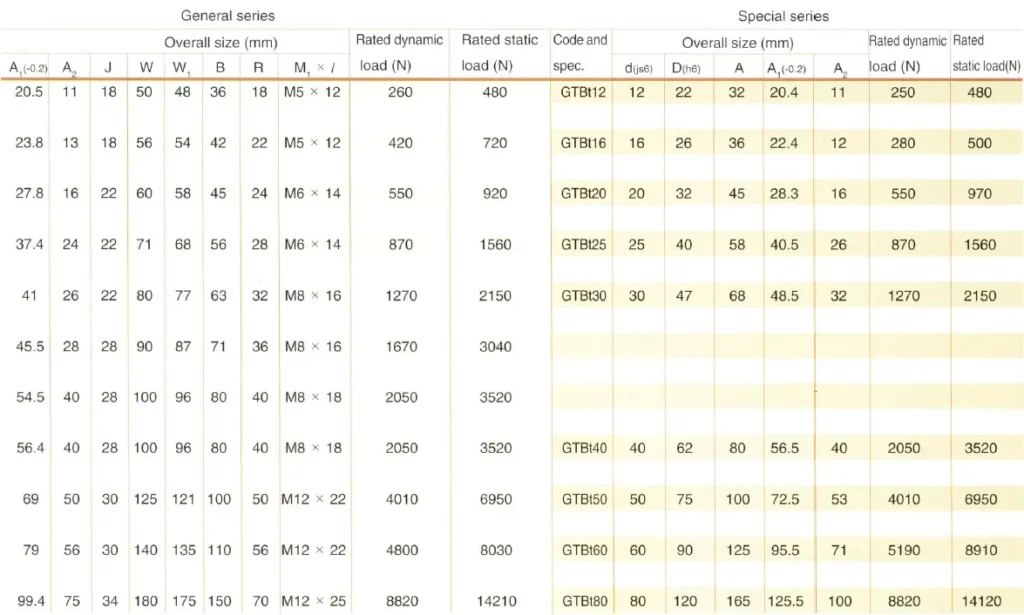The width and height of the screenshot is (1024, 615).
Task: Click the GTBt60 code cell
Action: coord(583,550)
